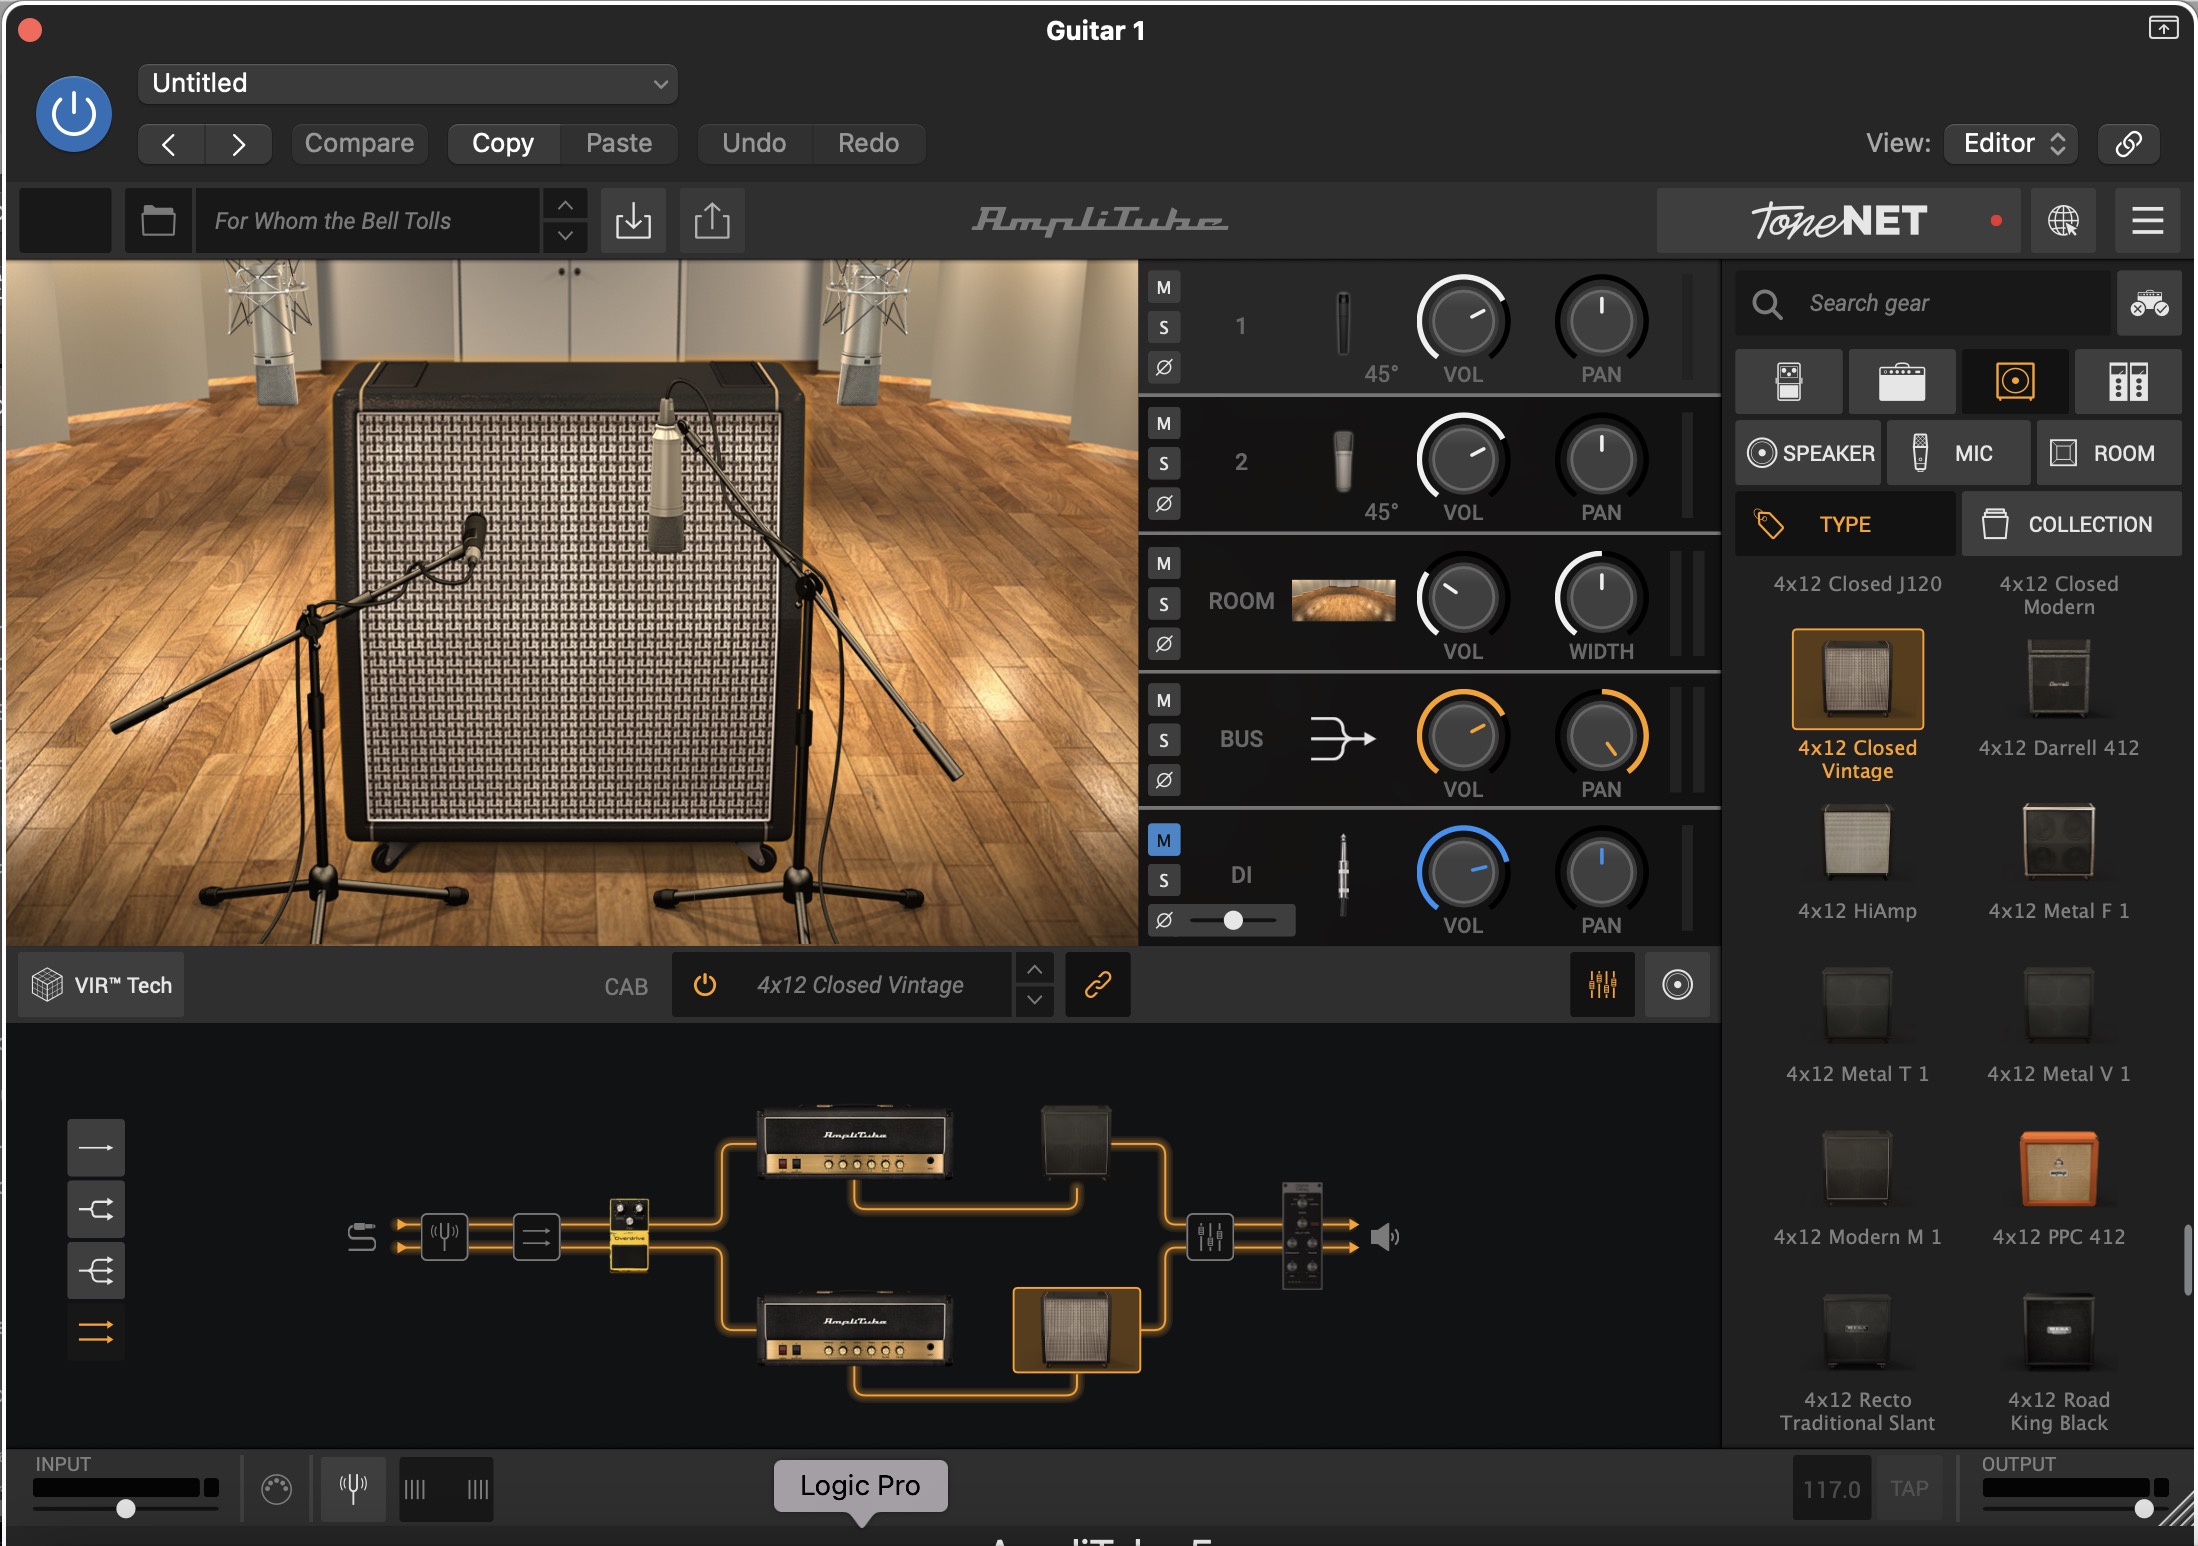Click the Compare button

pyautogui.click(x=359, y=143)
